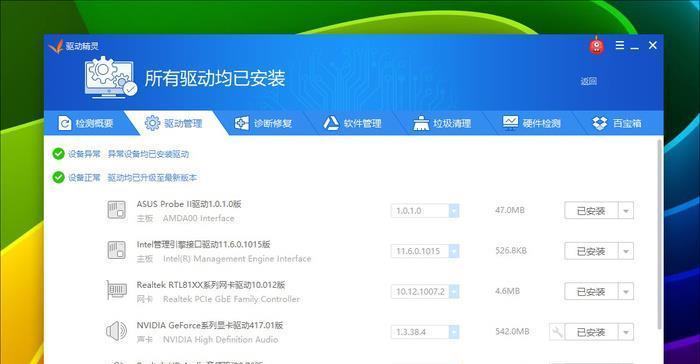The height and width of the screenshot is (364, 700).
Task: Click ASUS Probe II驱动1.0.1.0版 title
Action: (x=189, y=204)
